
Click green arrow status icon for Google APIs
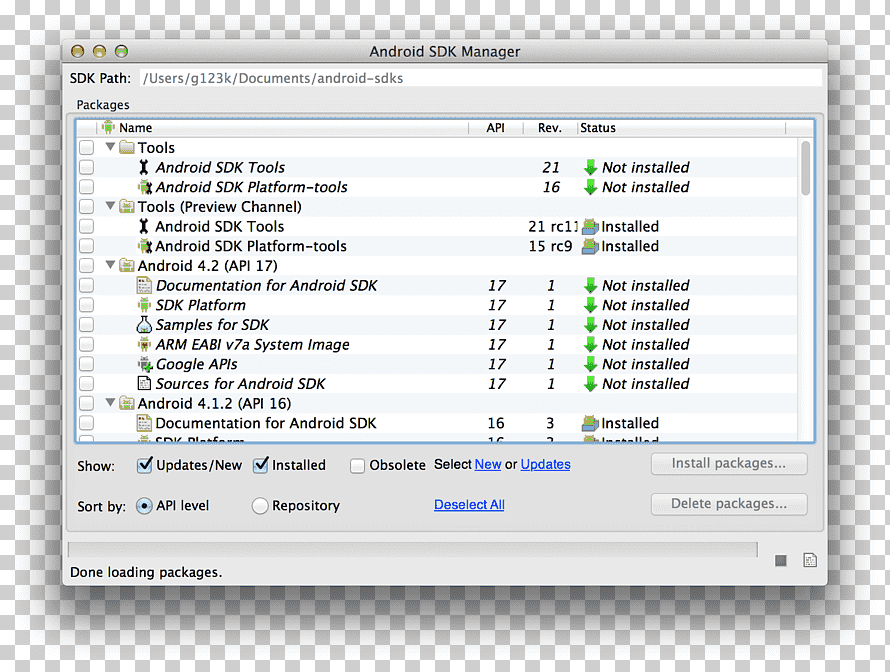click(590, 364)
